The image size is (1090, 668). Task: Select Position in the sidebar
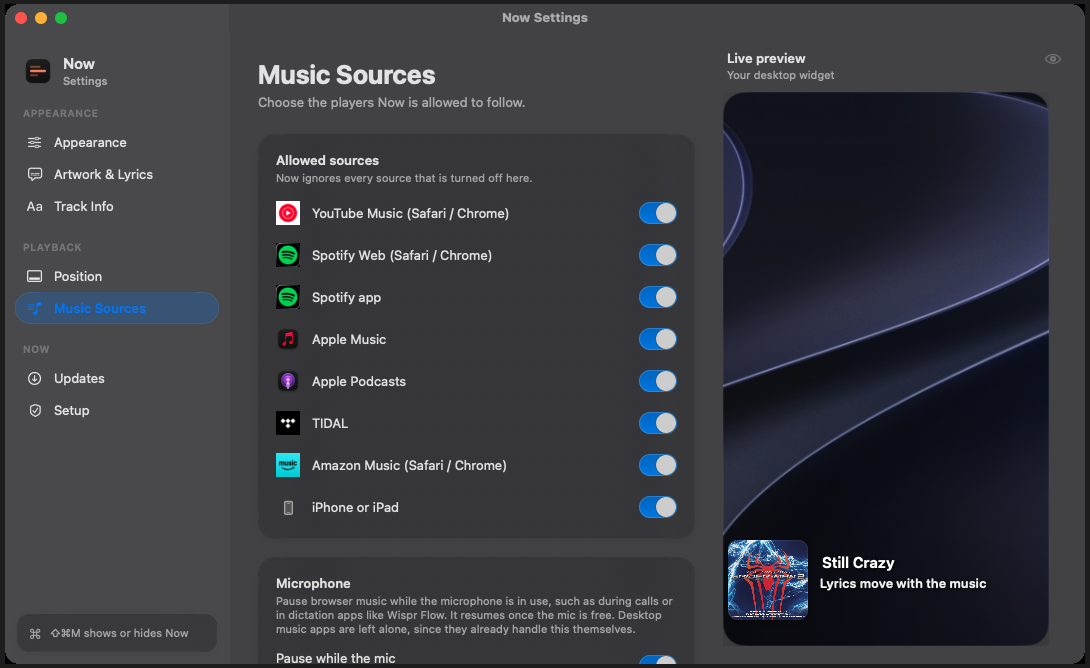click(117, 277)
